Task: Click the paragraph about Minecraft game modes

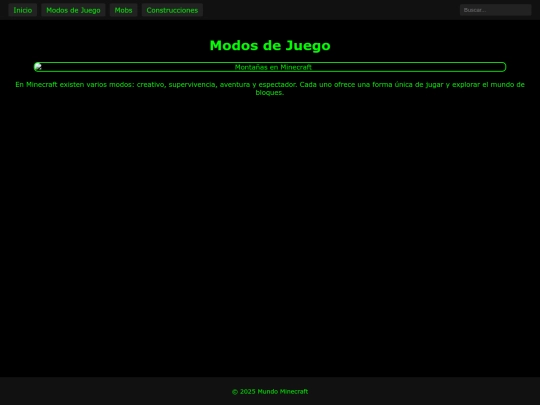Action: [270, 89]
